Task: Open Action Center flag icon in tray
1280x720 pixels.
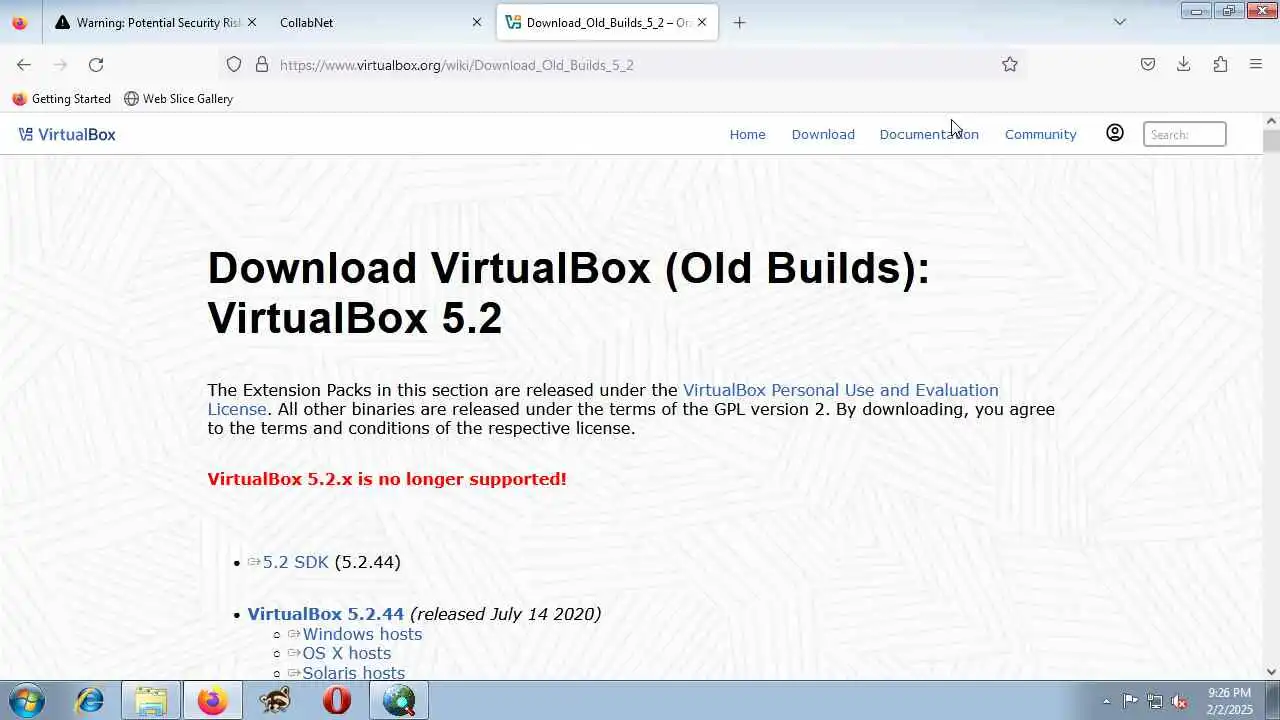Action: pyautogui.click(x=1130, y=701)
